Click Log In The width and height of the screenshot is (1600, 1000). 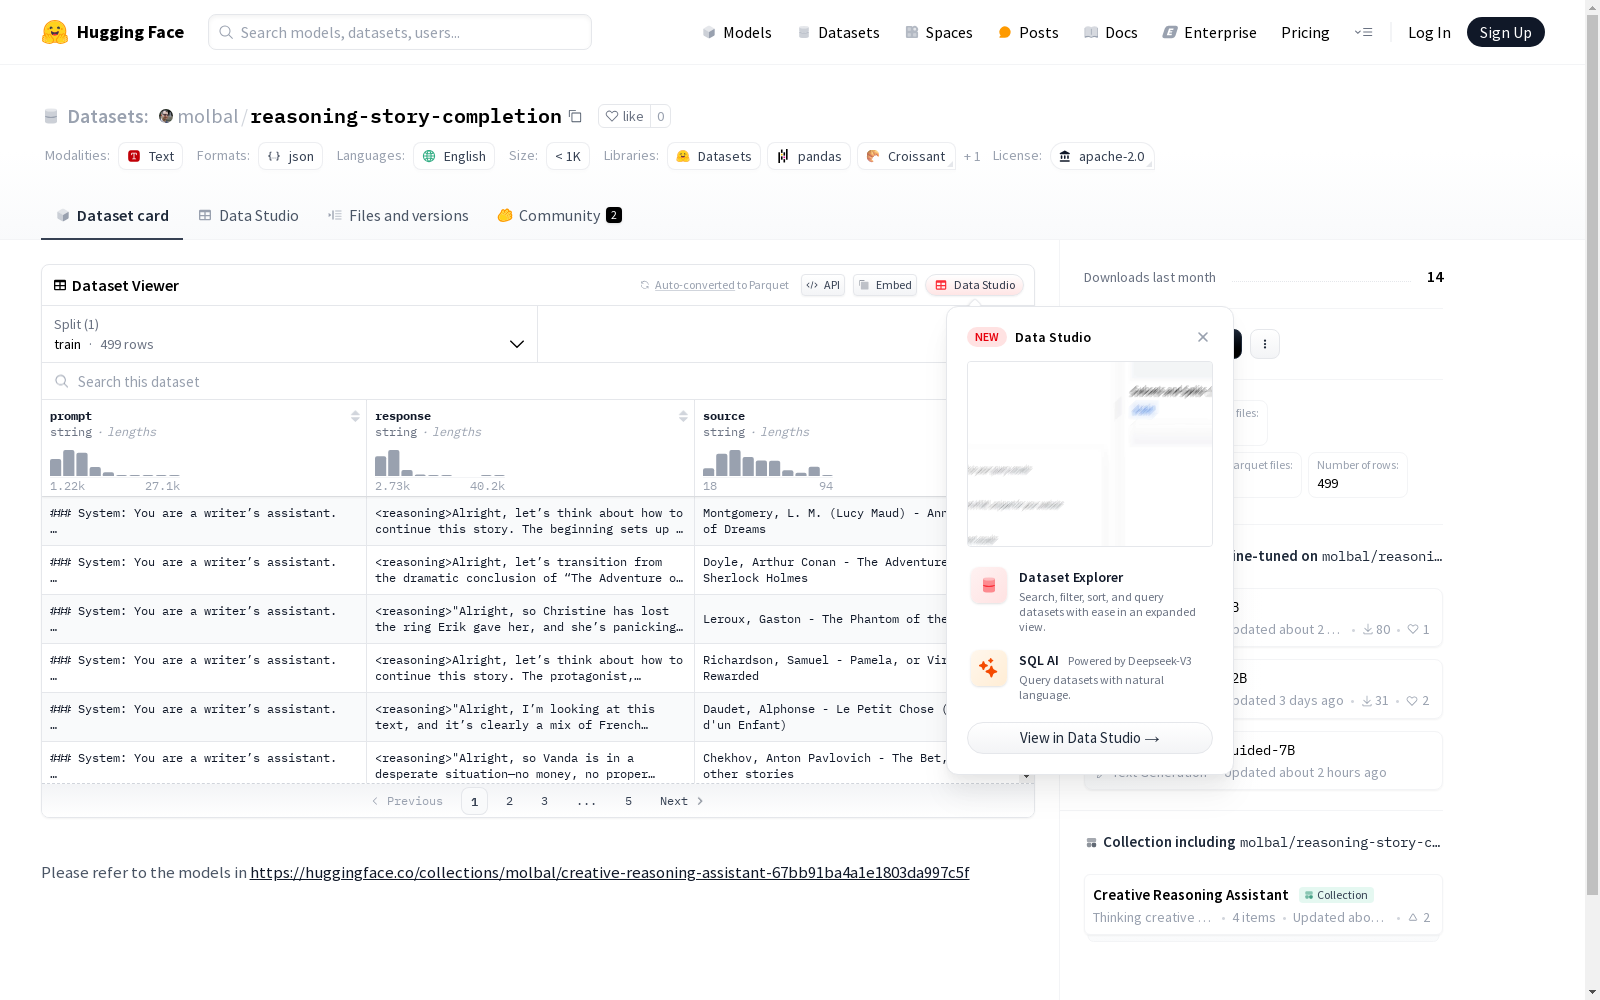[1429, 32]
